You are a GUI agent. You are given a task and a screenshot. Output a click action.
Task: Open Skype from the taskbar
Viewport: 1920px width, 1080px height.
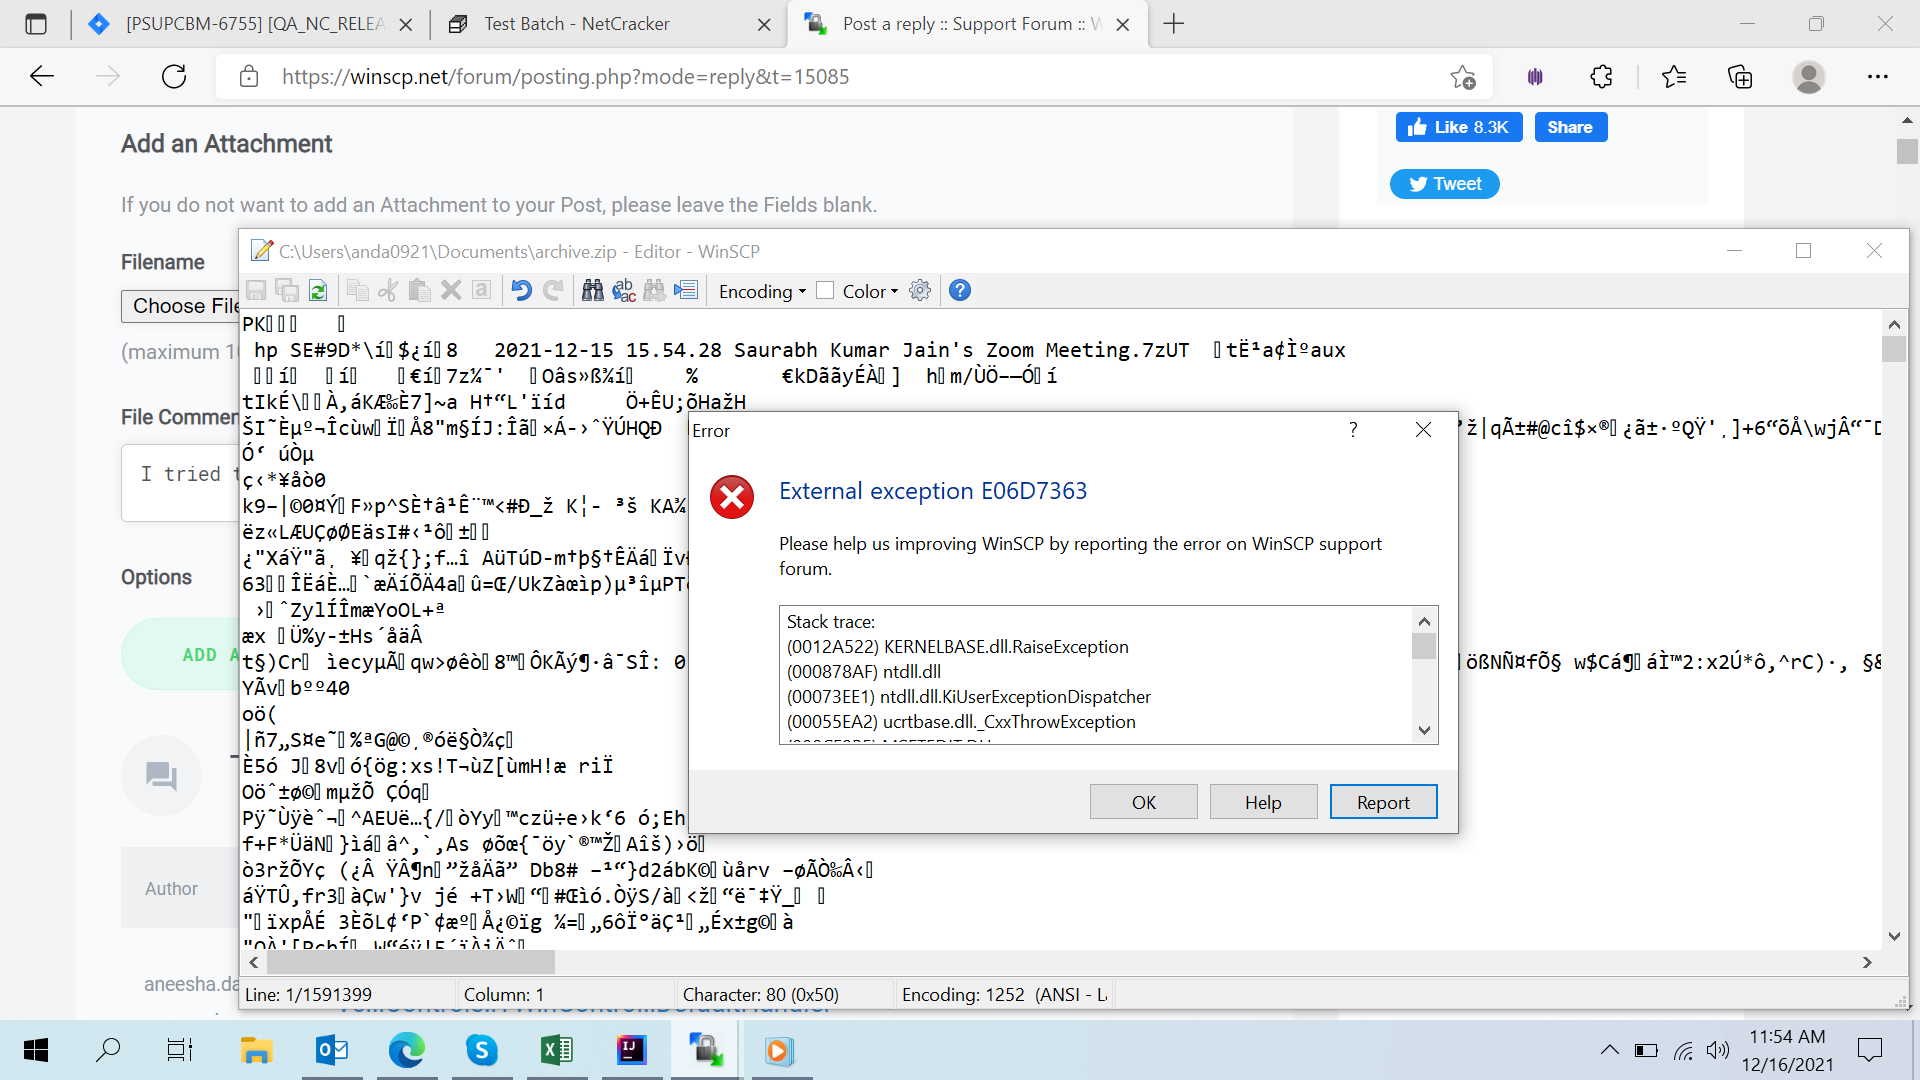tap(481, 1049)
